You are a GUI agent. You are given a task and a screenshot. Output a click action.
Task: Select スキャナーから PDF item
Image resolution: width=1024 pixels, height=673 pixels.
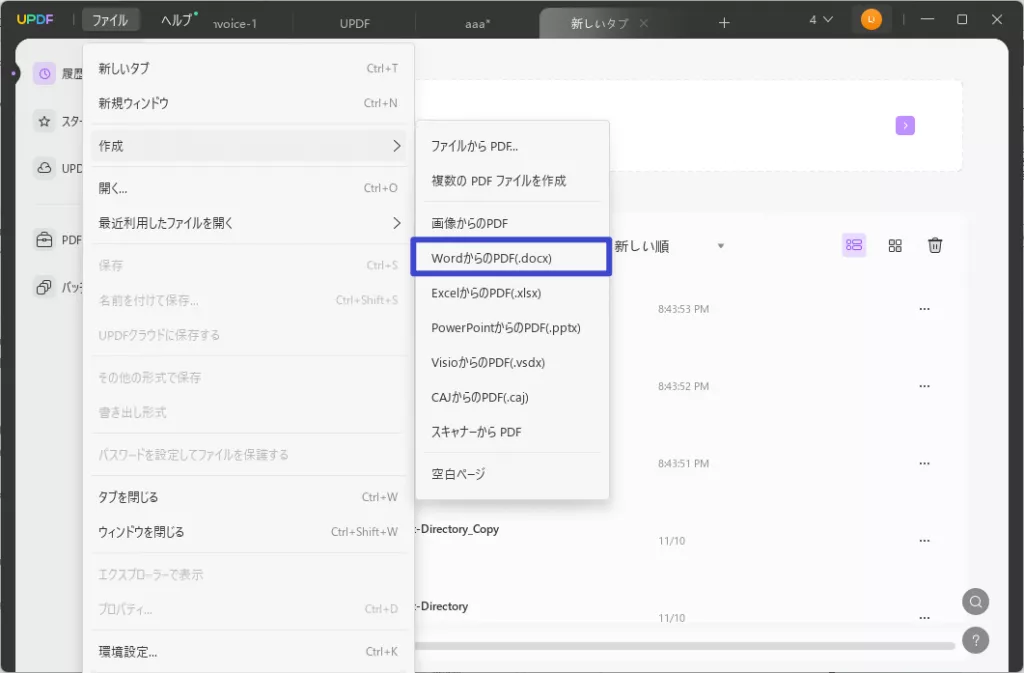click(x=512, y=431)
